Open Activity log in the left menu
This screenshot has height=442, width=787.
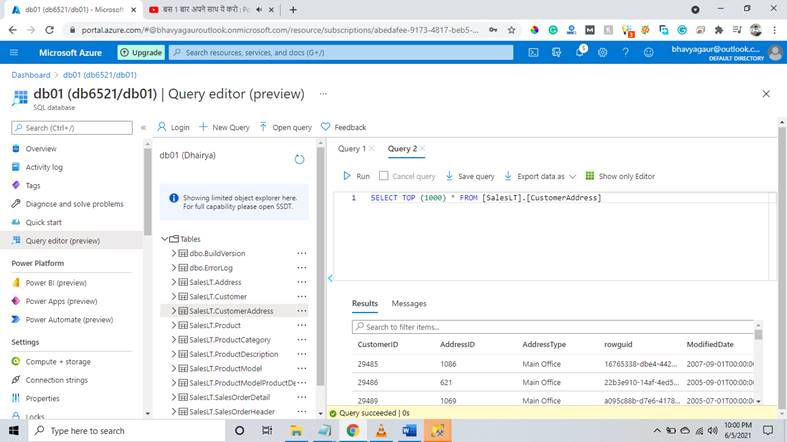[x=44, y=167]
